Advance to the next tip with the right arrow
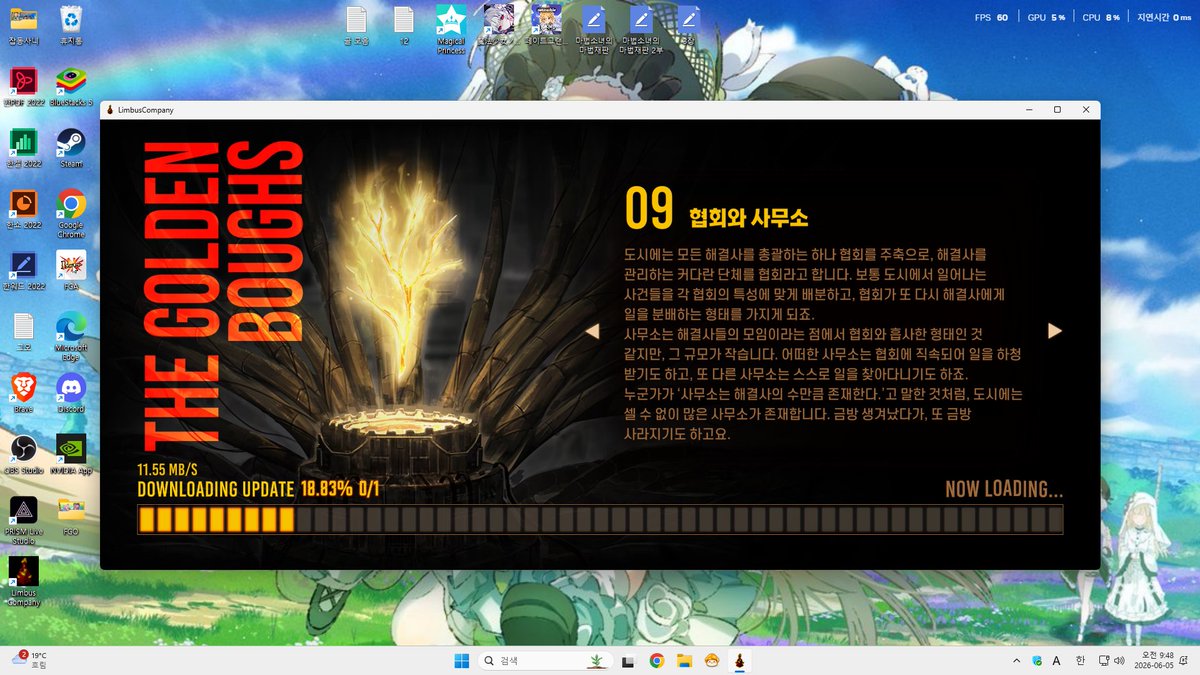The height and width of the screenshot is (675, 1200). coord(1054,331)
